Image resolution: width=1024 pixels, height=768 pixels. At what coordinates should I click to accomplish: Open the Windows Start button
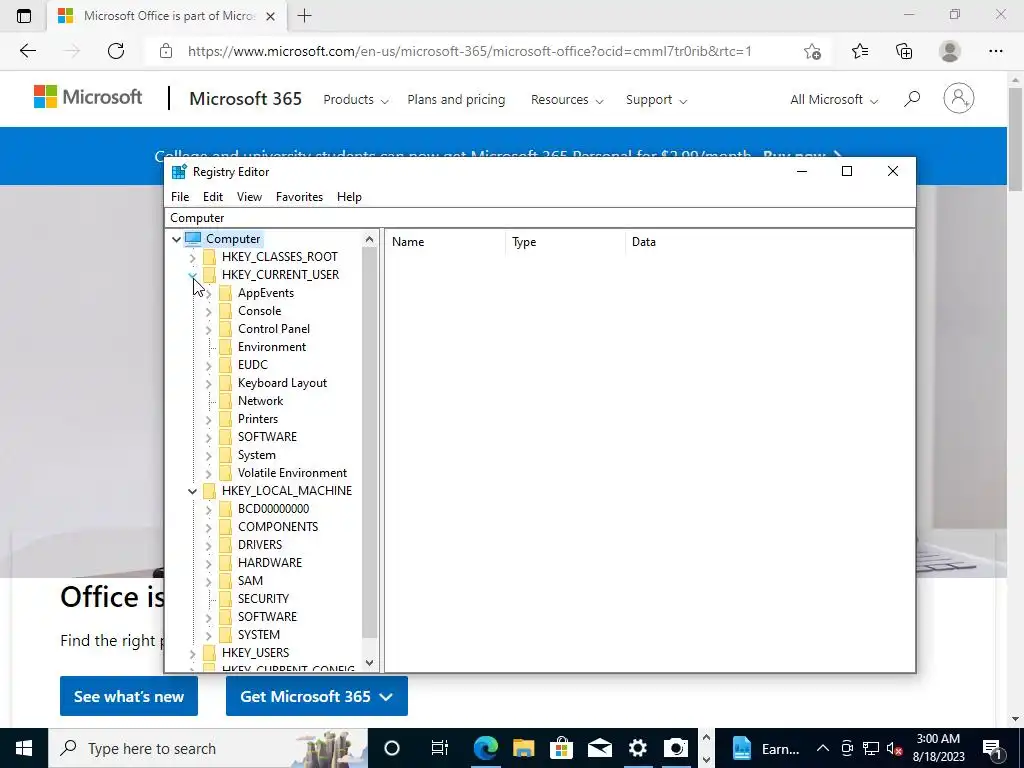tap(24, 748)
